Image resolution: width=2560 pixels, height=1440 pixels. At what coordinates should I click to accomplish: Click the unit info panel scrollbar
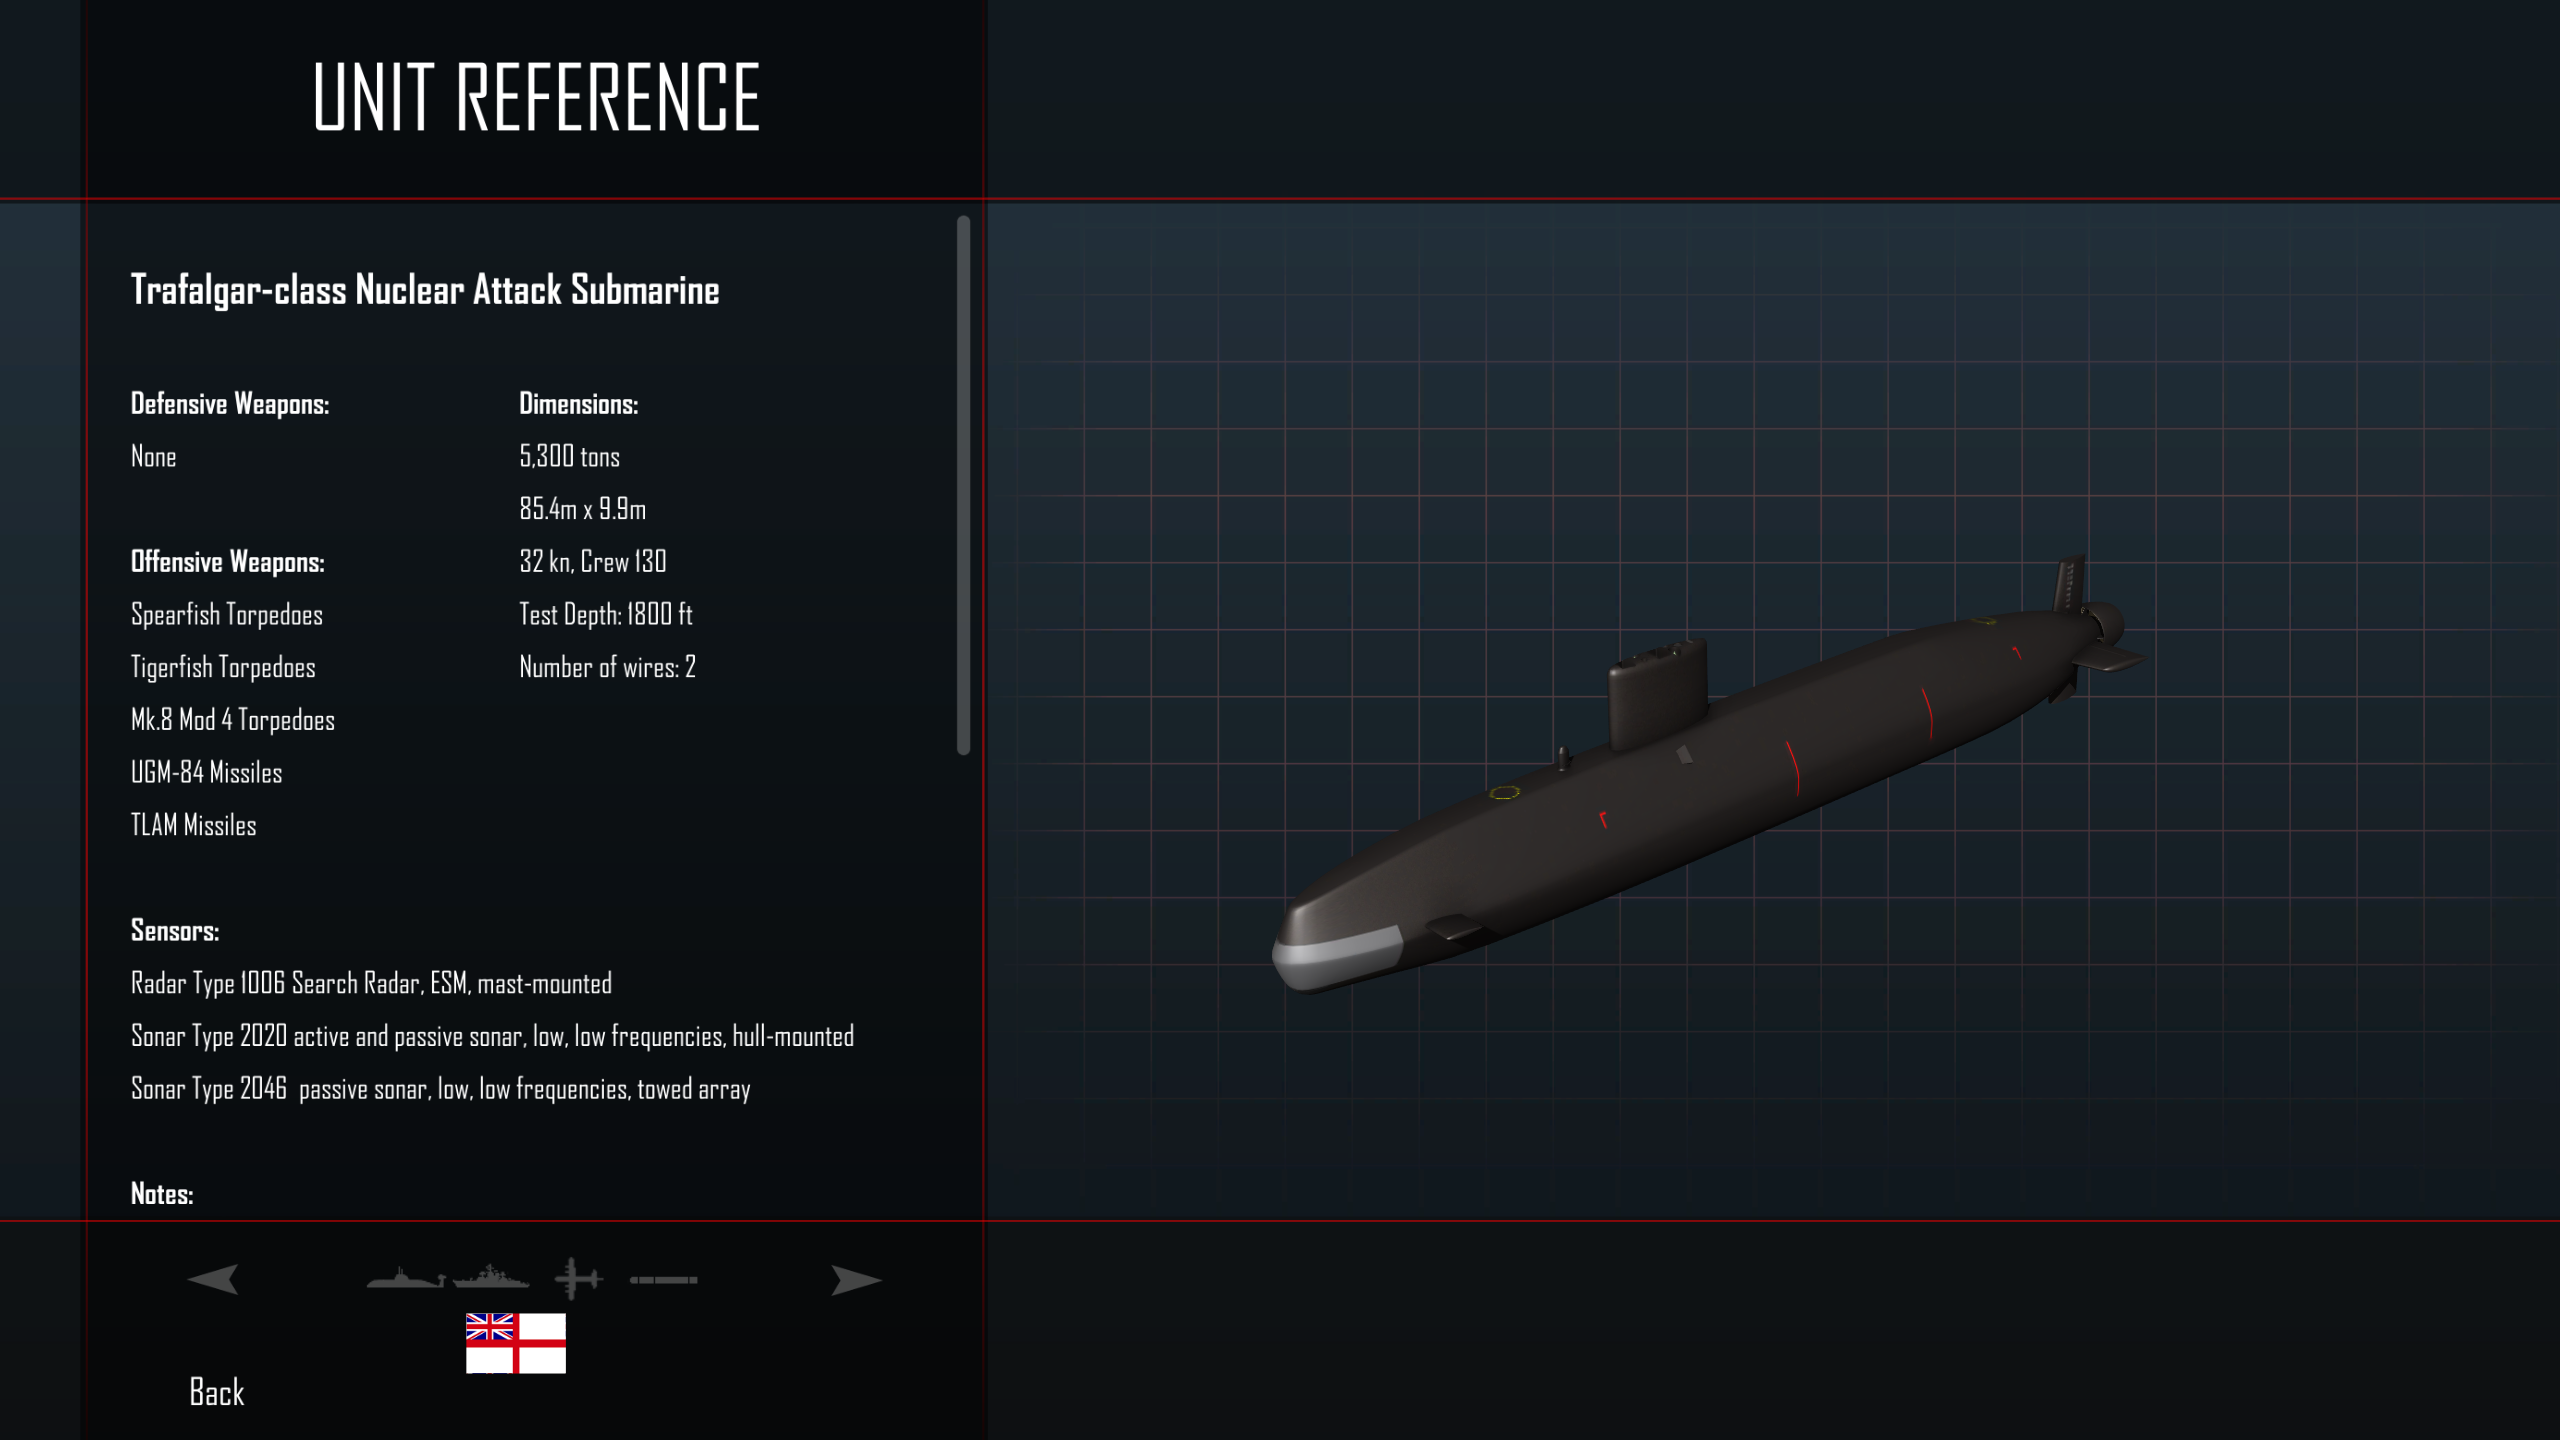click(x=964, y=485)
